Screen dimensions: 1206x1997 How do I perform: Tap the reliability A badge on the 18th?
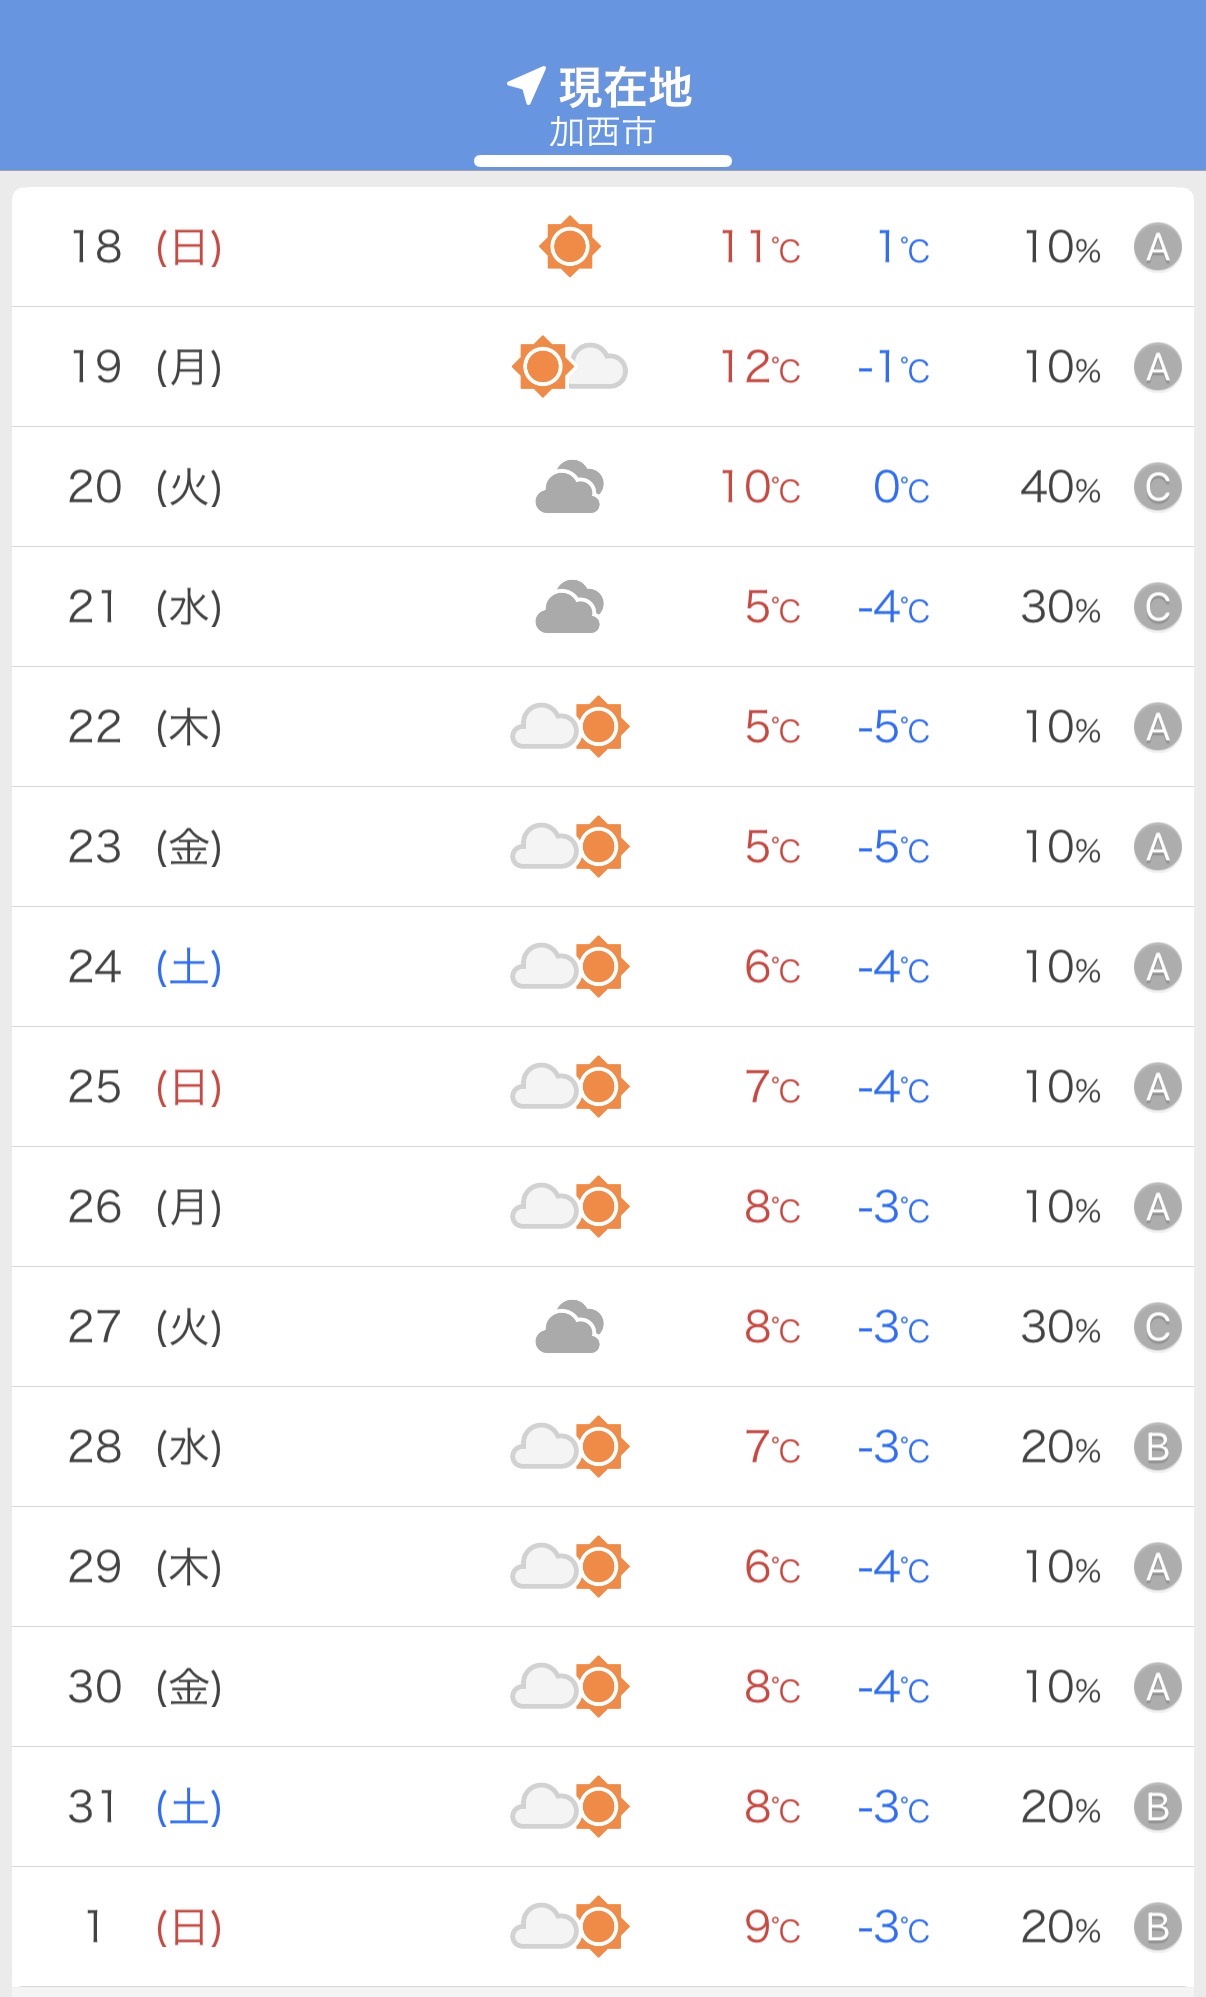(1157, 247)
